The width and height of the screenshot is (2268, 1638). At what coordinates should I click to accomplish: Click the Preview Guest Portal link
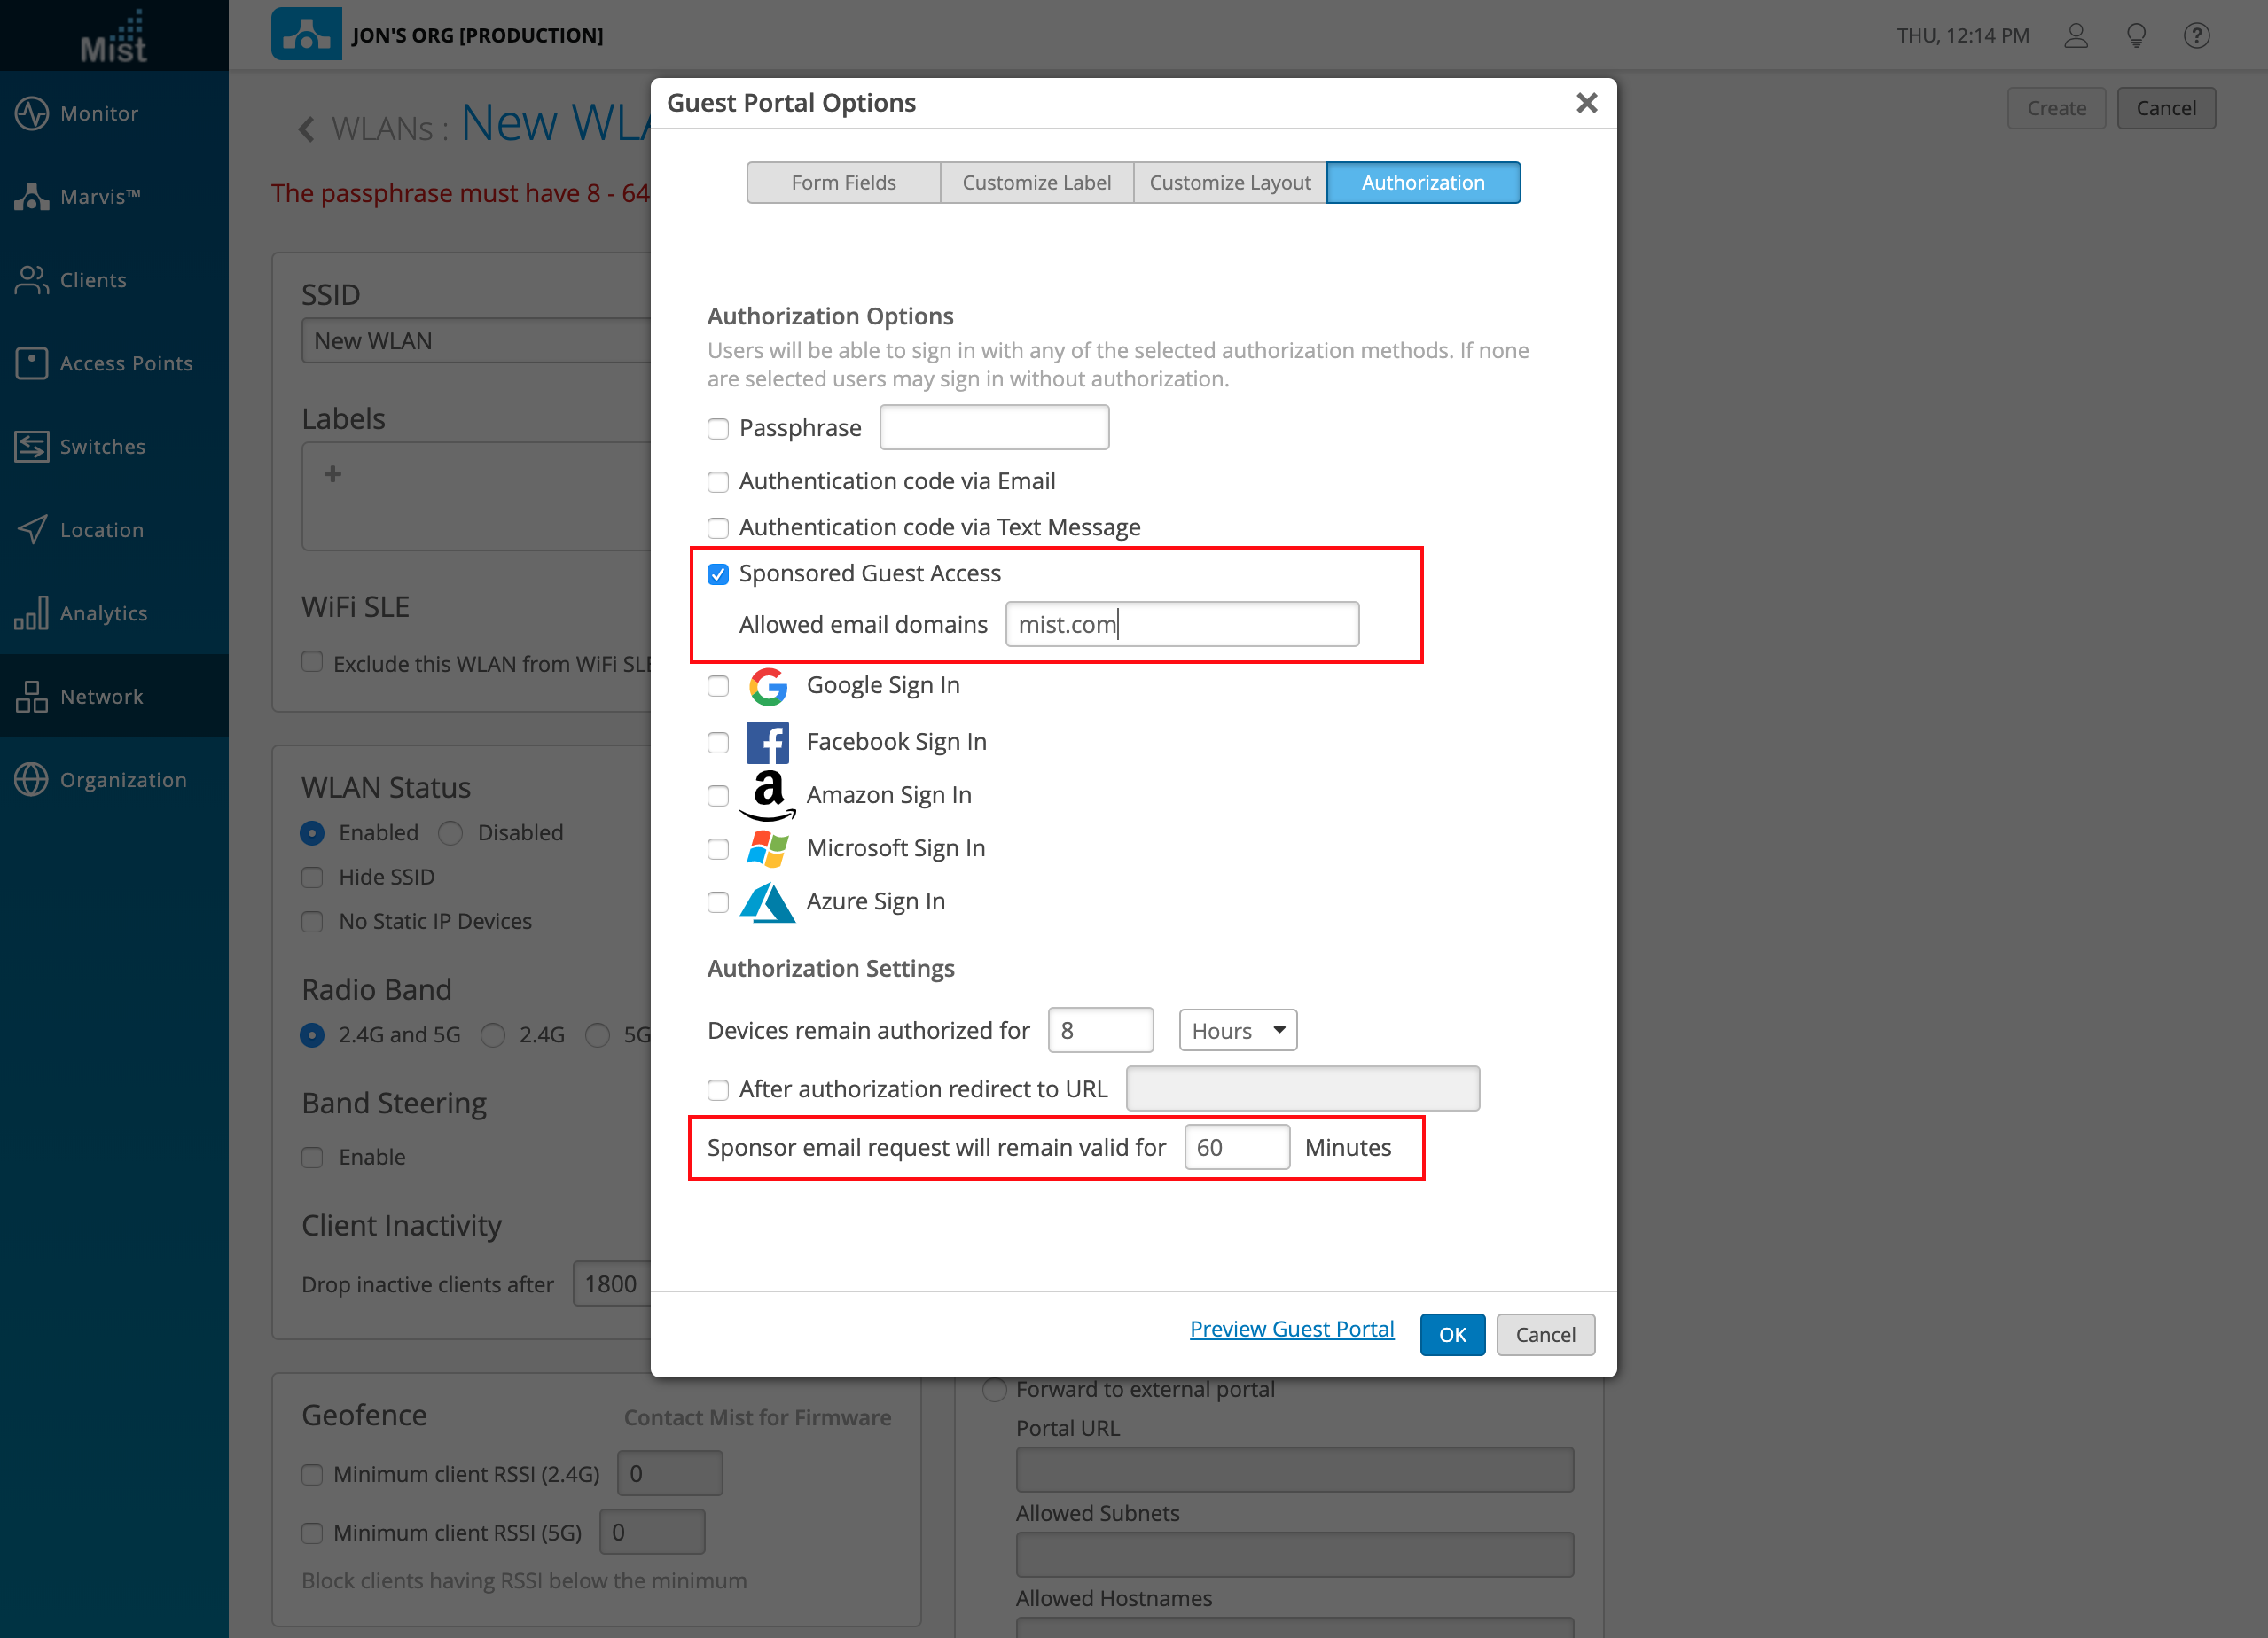1291,1329
